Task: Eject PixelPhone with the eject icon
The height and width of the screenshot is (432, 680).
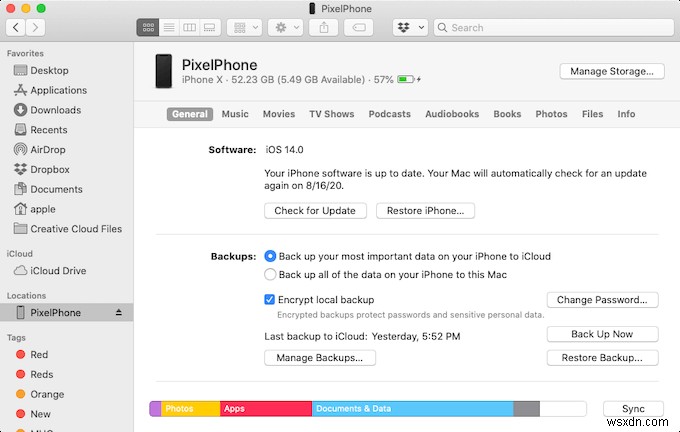Action: pos(118,312)
